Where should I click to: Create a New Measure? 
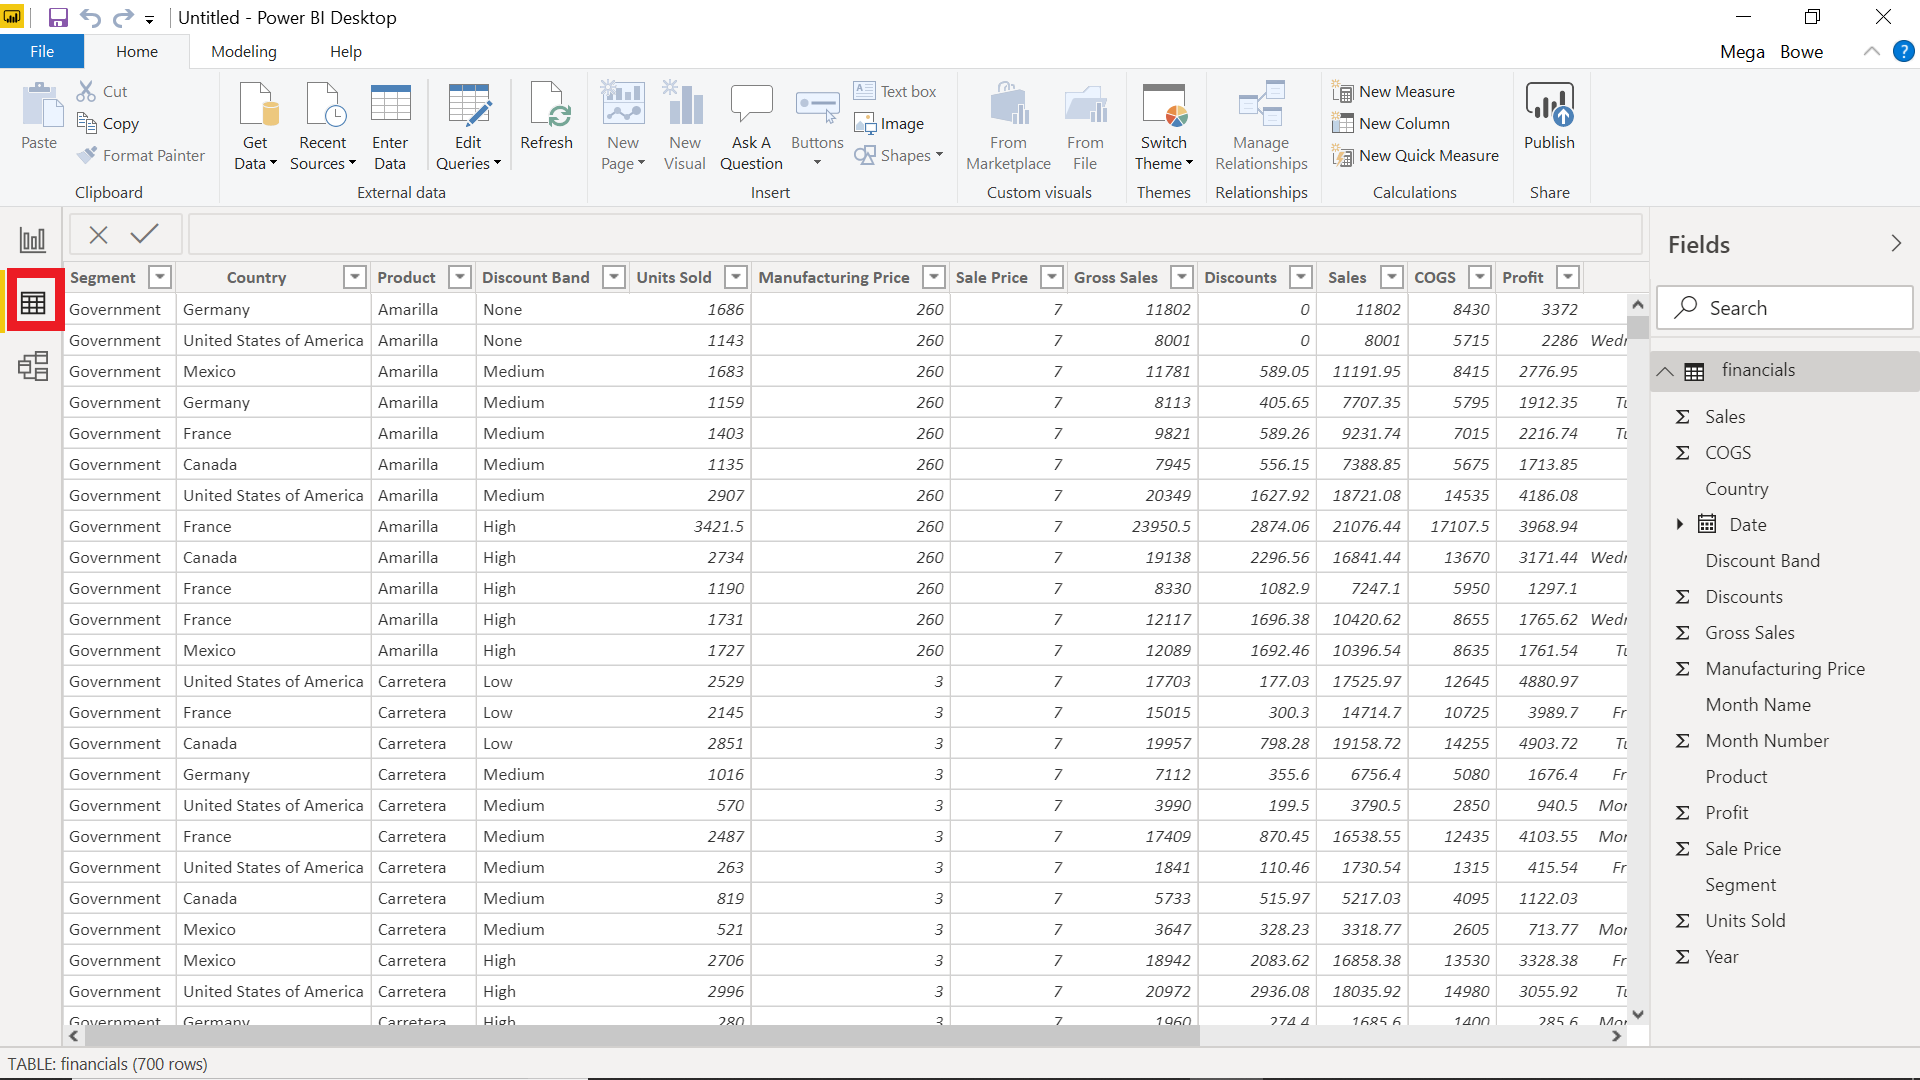(x=1393, y=91)
